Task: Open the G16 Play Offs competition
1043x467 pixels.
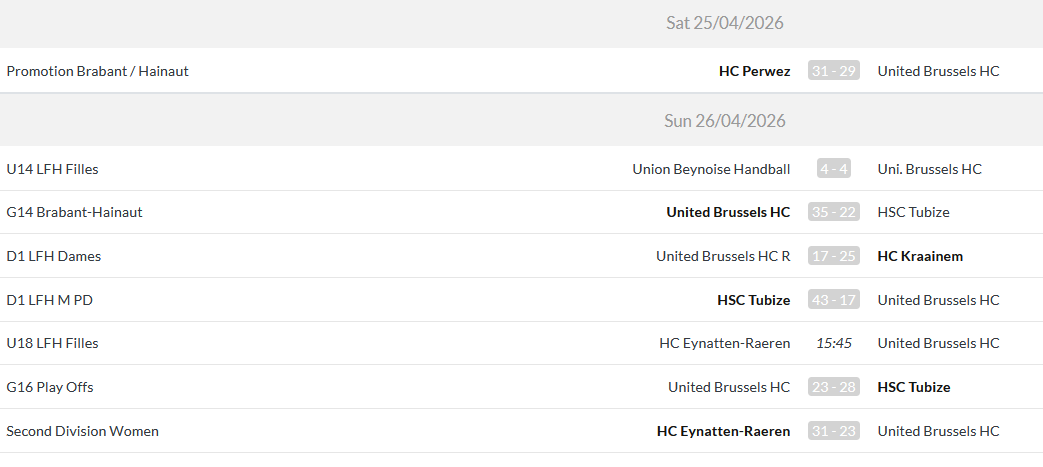Action: 49,387
